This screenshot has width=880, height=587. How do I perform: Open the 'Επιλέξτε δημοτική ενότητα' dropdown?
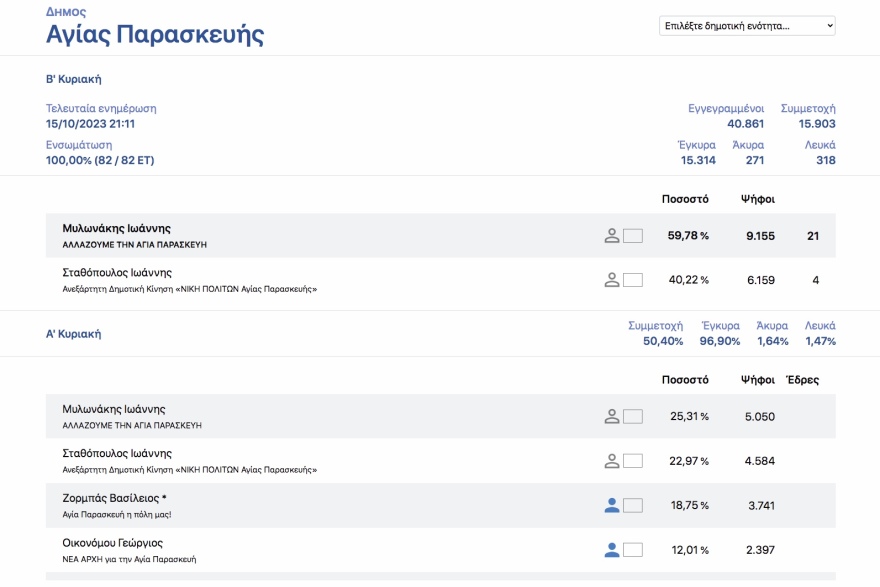[x=747, y=26]
